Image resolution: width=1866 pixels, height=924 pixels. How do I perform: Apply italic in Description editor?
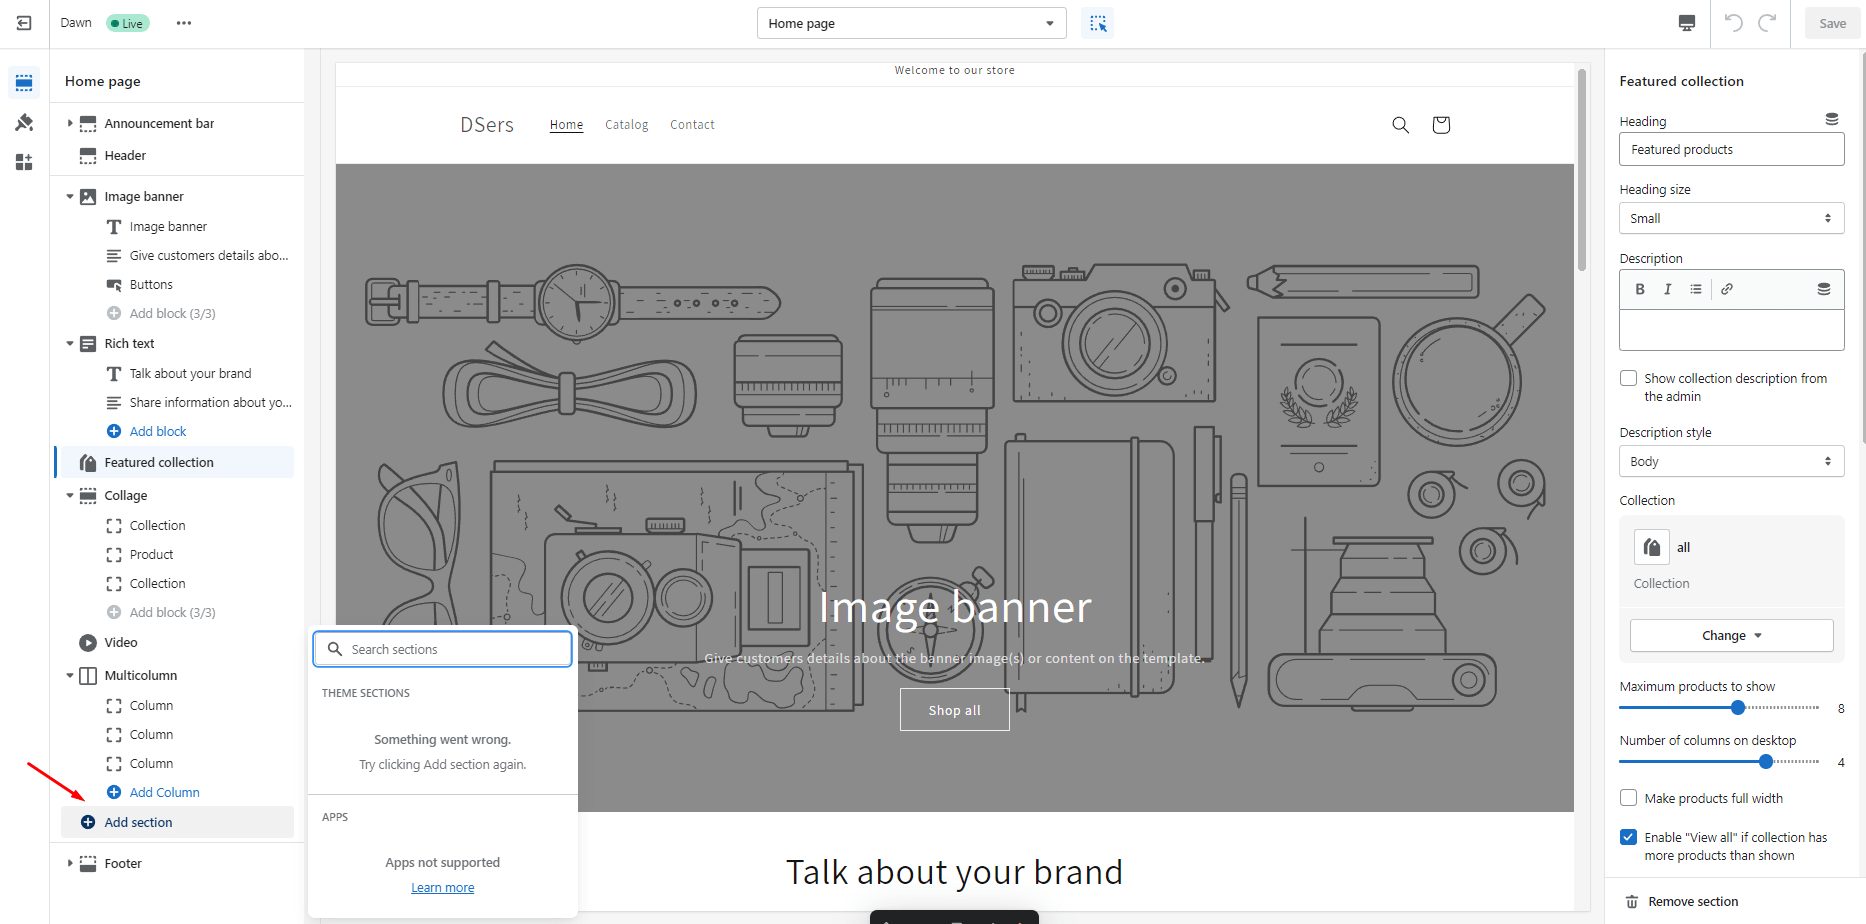(1667, 289)
